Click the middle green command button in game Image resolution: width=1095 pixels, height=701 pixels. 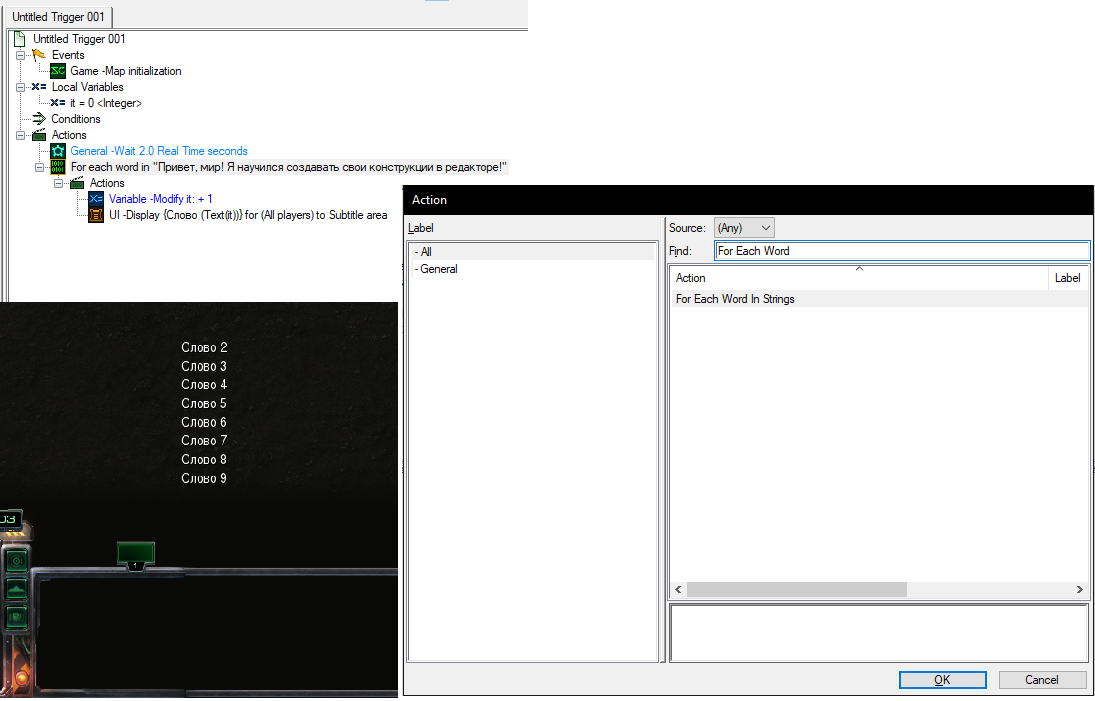click(16, 589)
